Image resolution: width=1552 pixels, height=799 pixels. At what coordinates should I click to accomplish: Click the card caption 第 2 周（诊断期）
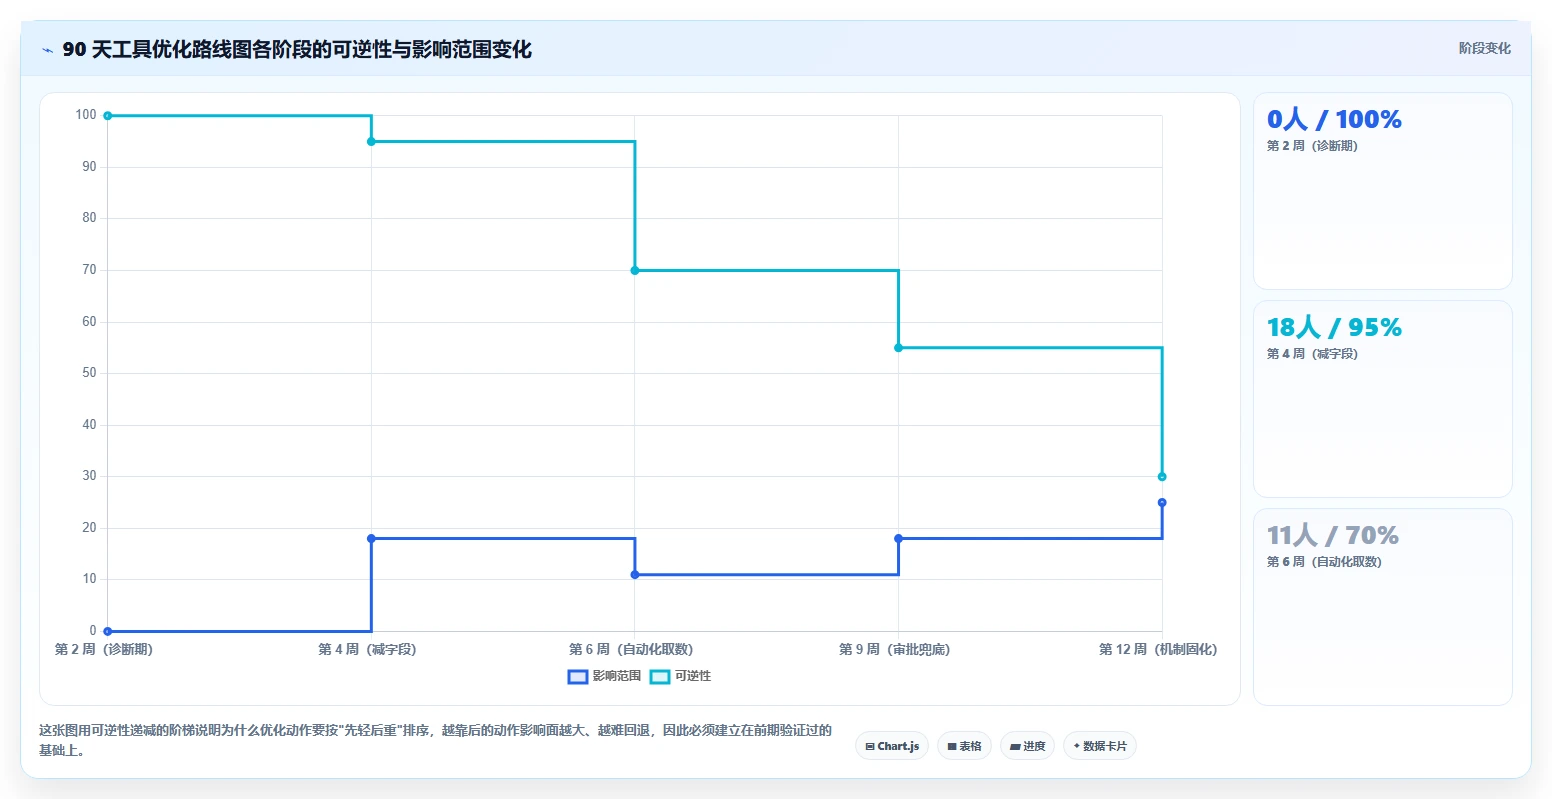tap(1312, 146)
